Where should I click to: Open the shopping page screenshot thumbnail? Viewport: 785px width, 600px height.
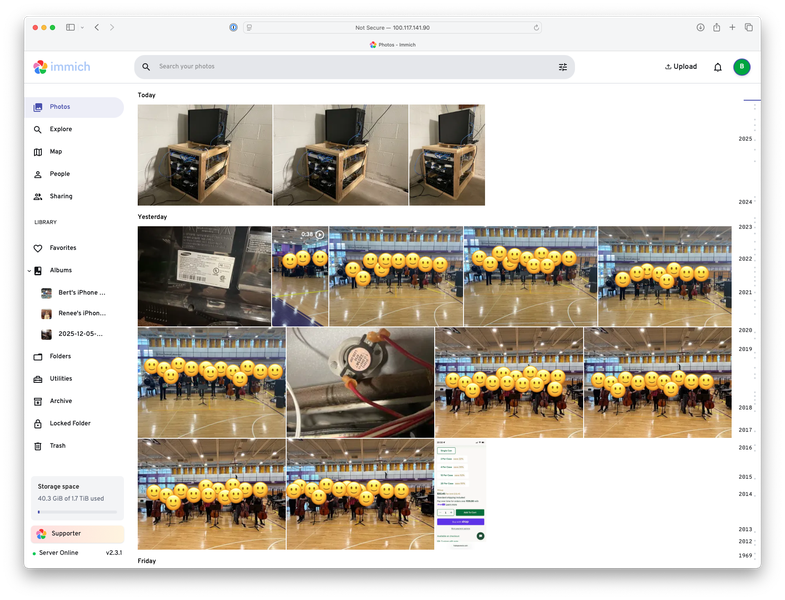(461, 494)
